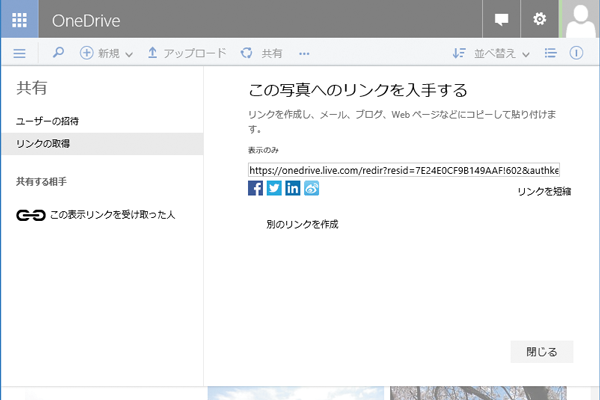Viewport: 600px width, 400px height.
Task: Click 別のリンクを作成 link
Action: tap(302, 224)
